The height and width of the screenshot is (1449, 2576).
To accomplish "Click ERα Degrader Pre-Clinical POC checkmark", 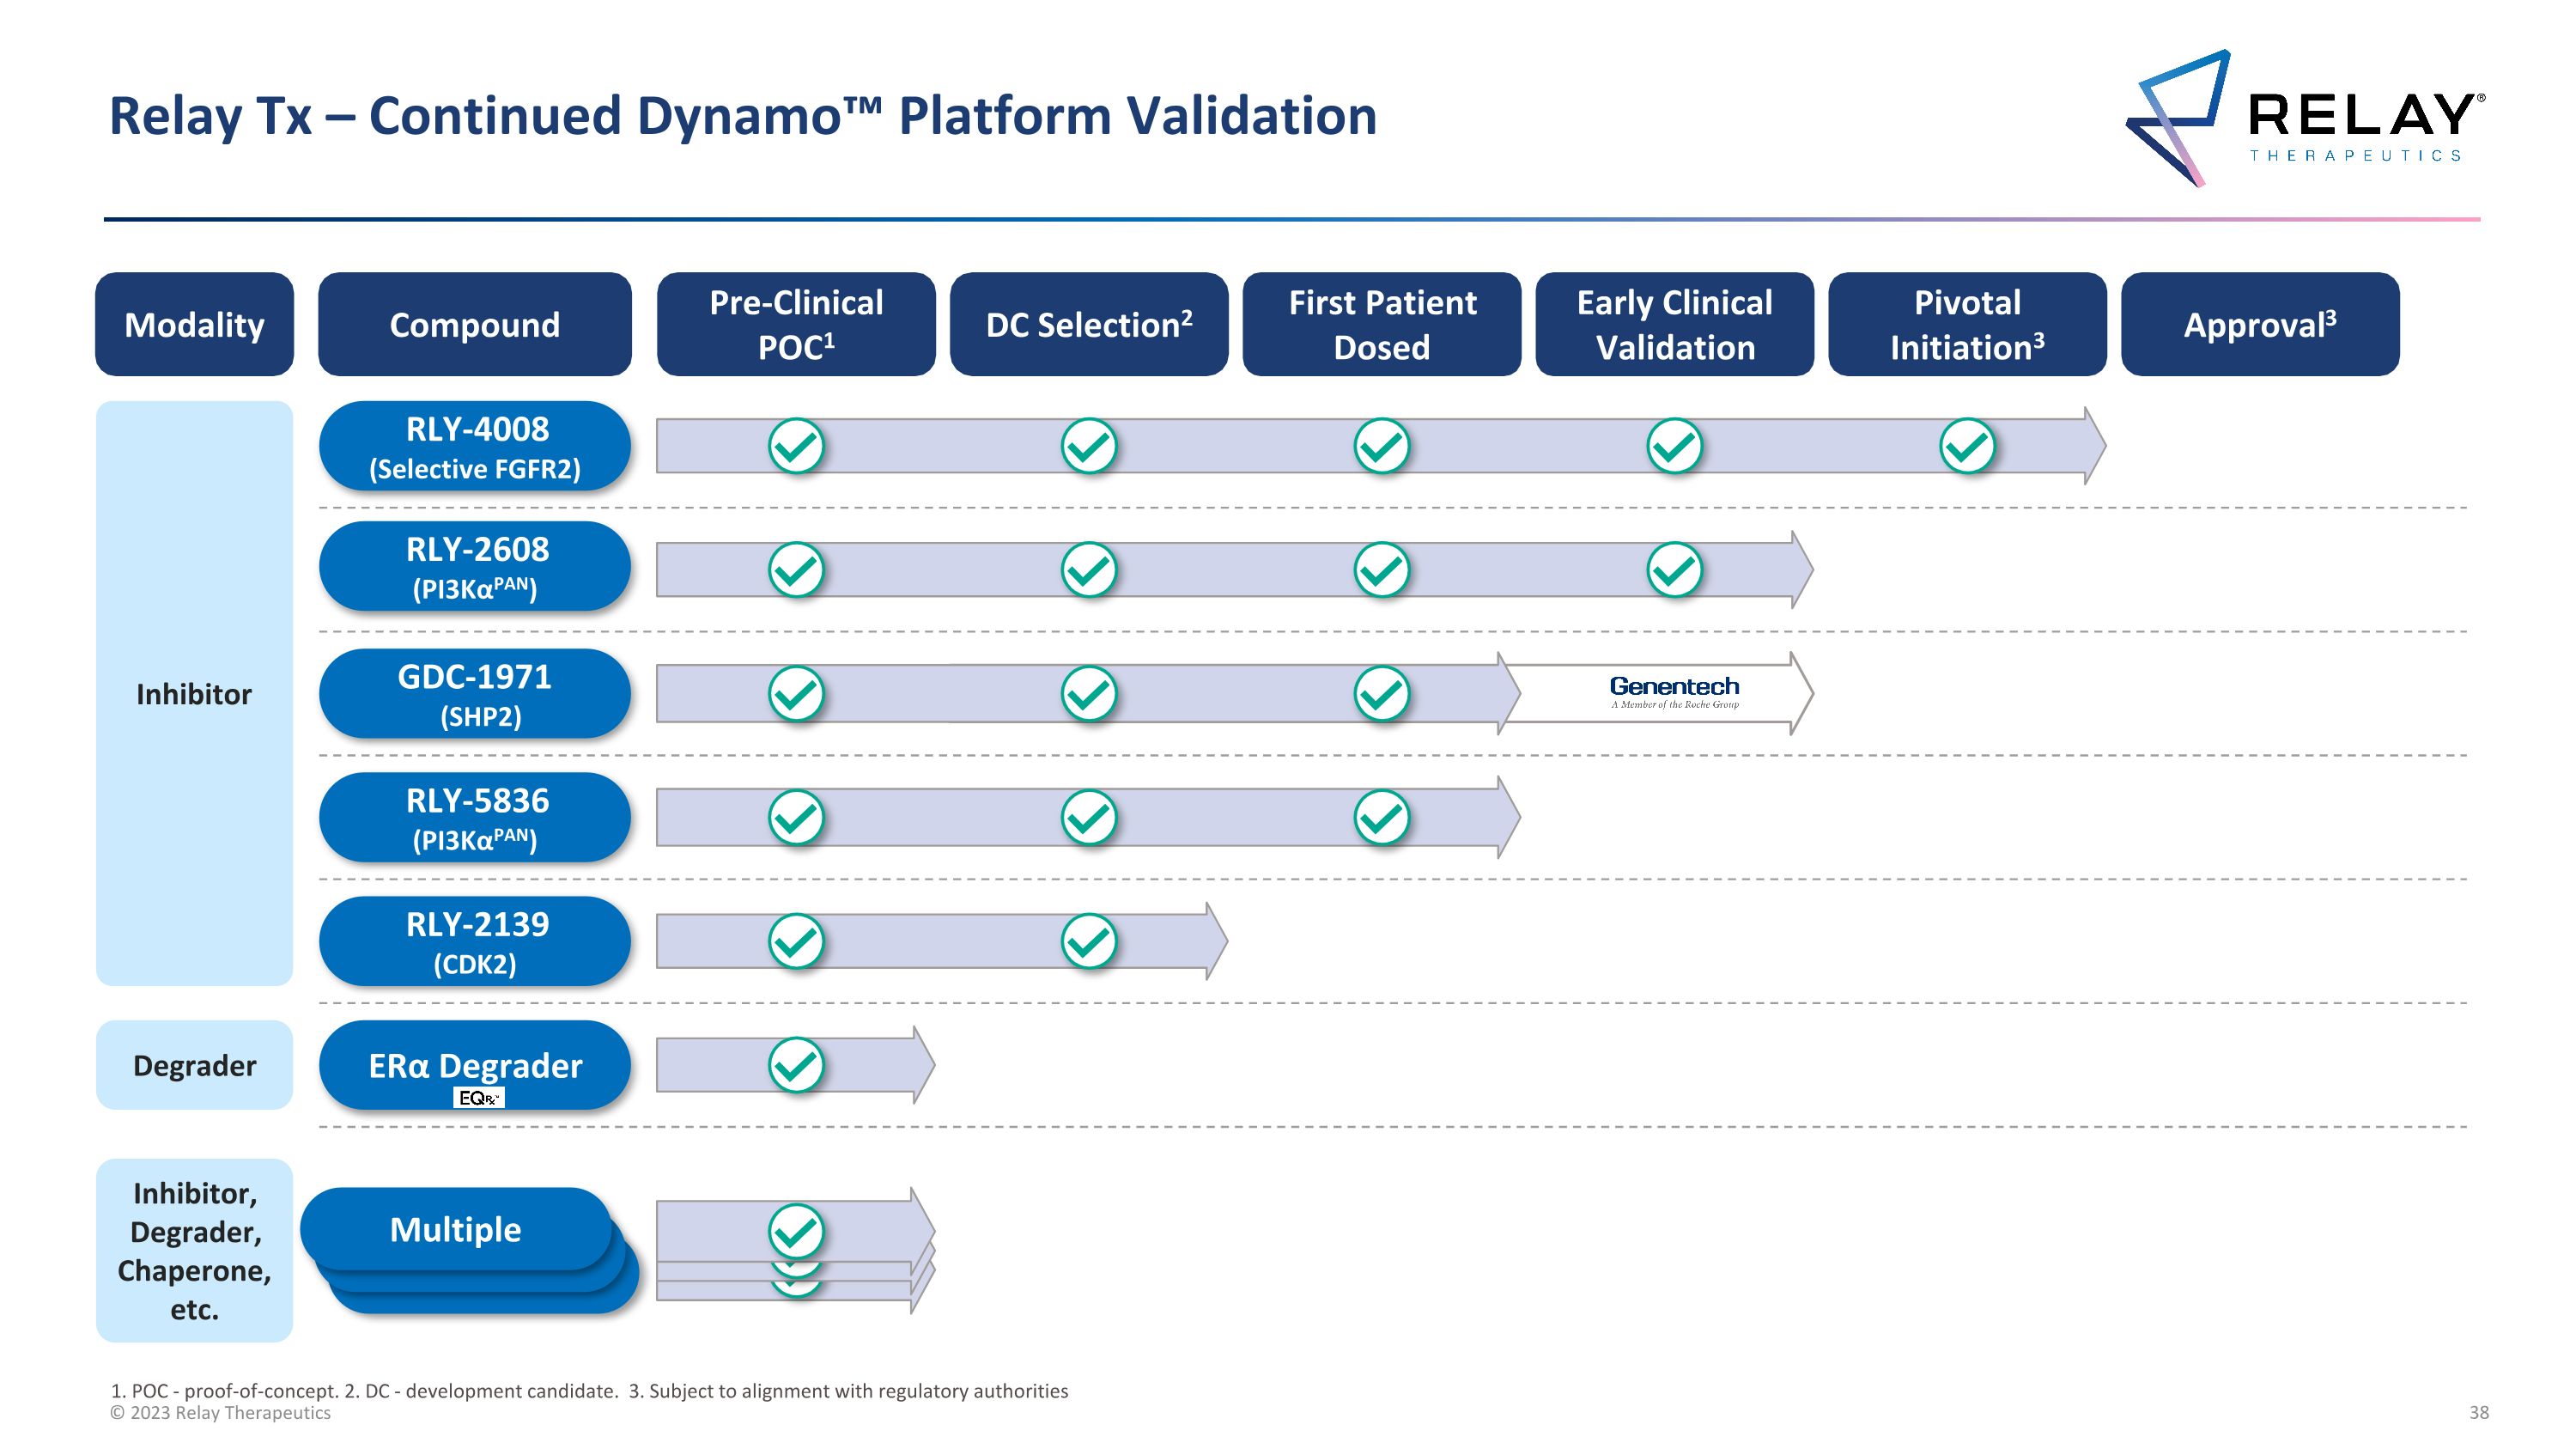I will [x=796, y=1065].
